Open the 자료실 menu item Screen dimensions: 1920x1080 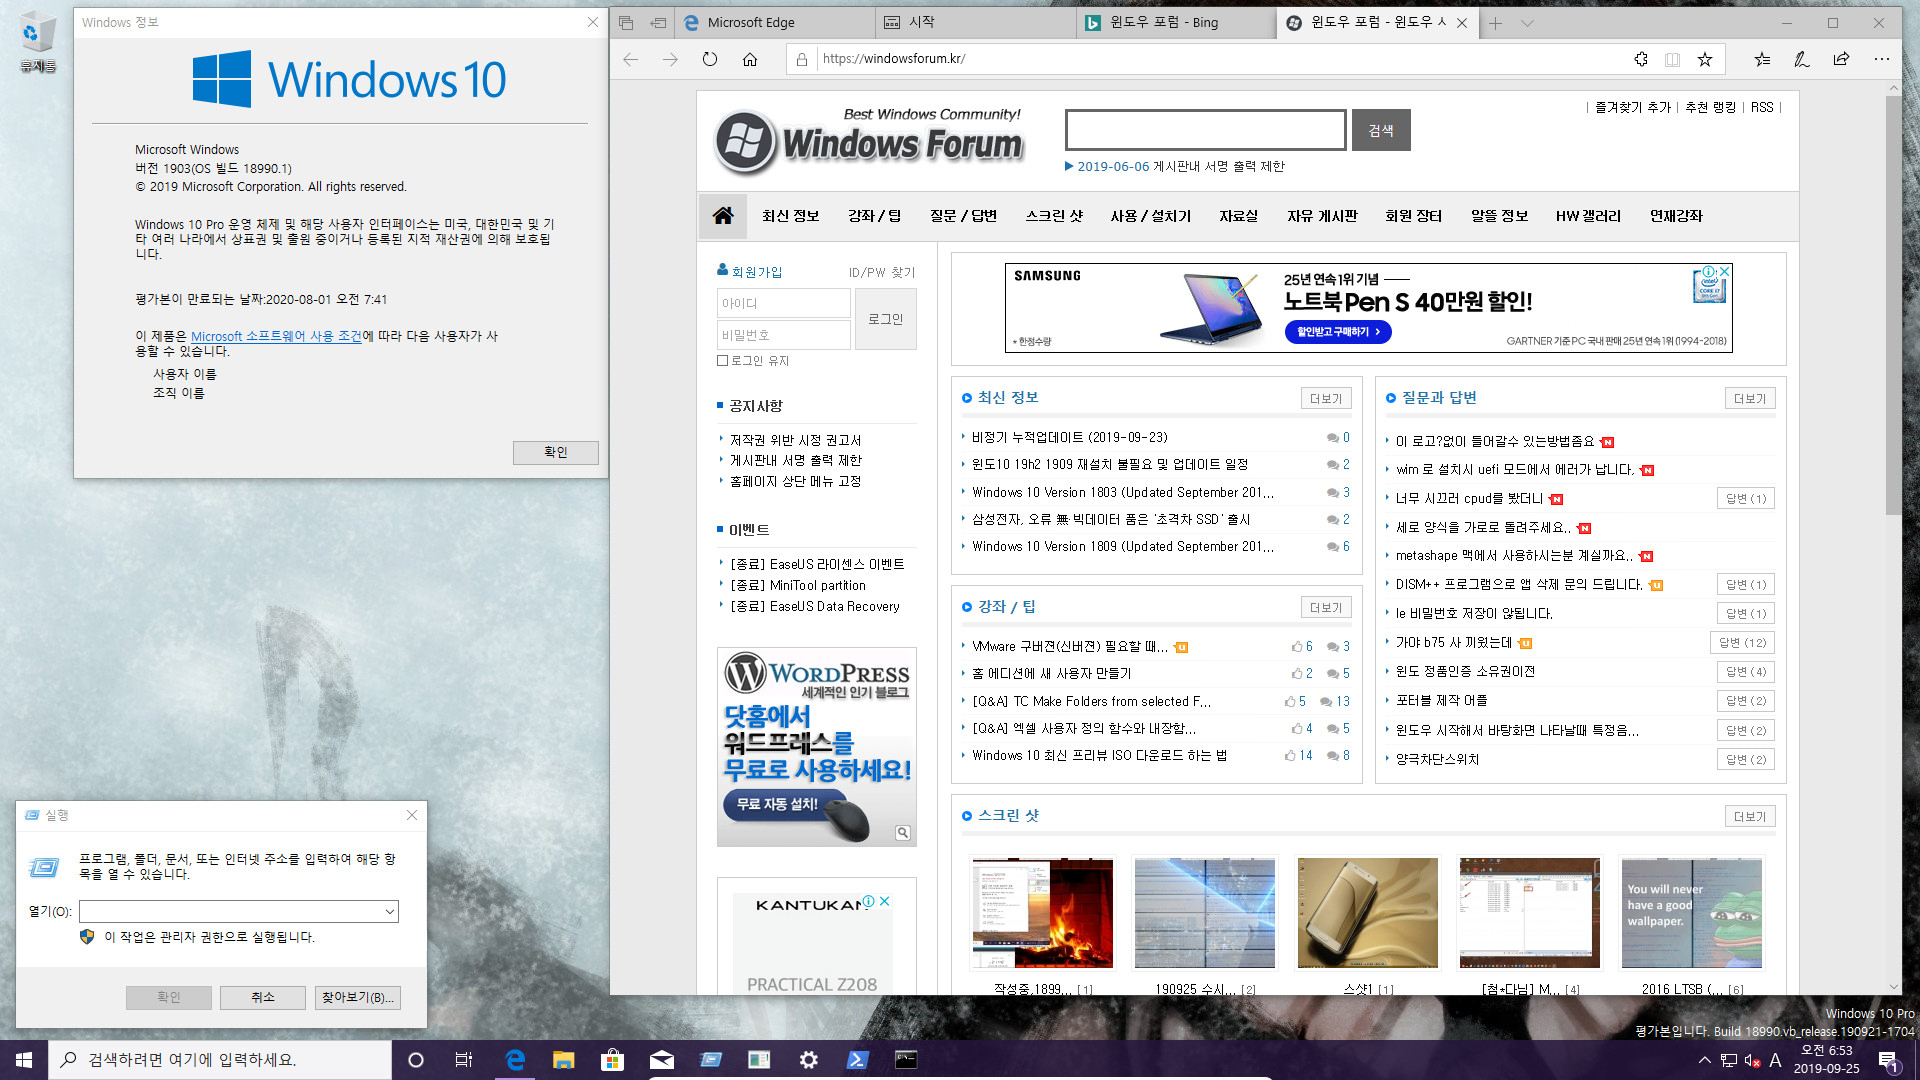click(1238, 216)
